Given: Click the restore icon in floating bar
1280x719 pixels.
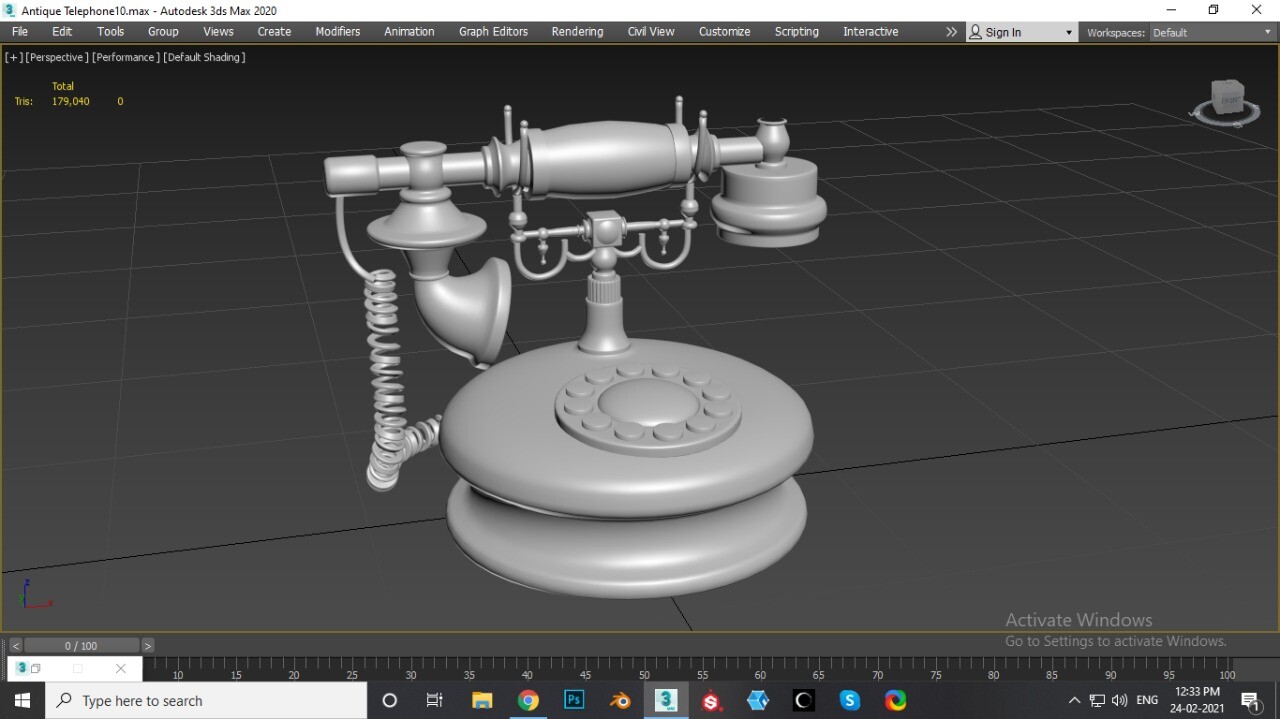Looking at the screenshot, I should 36,669.
